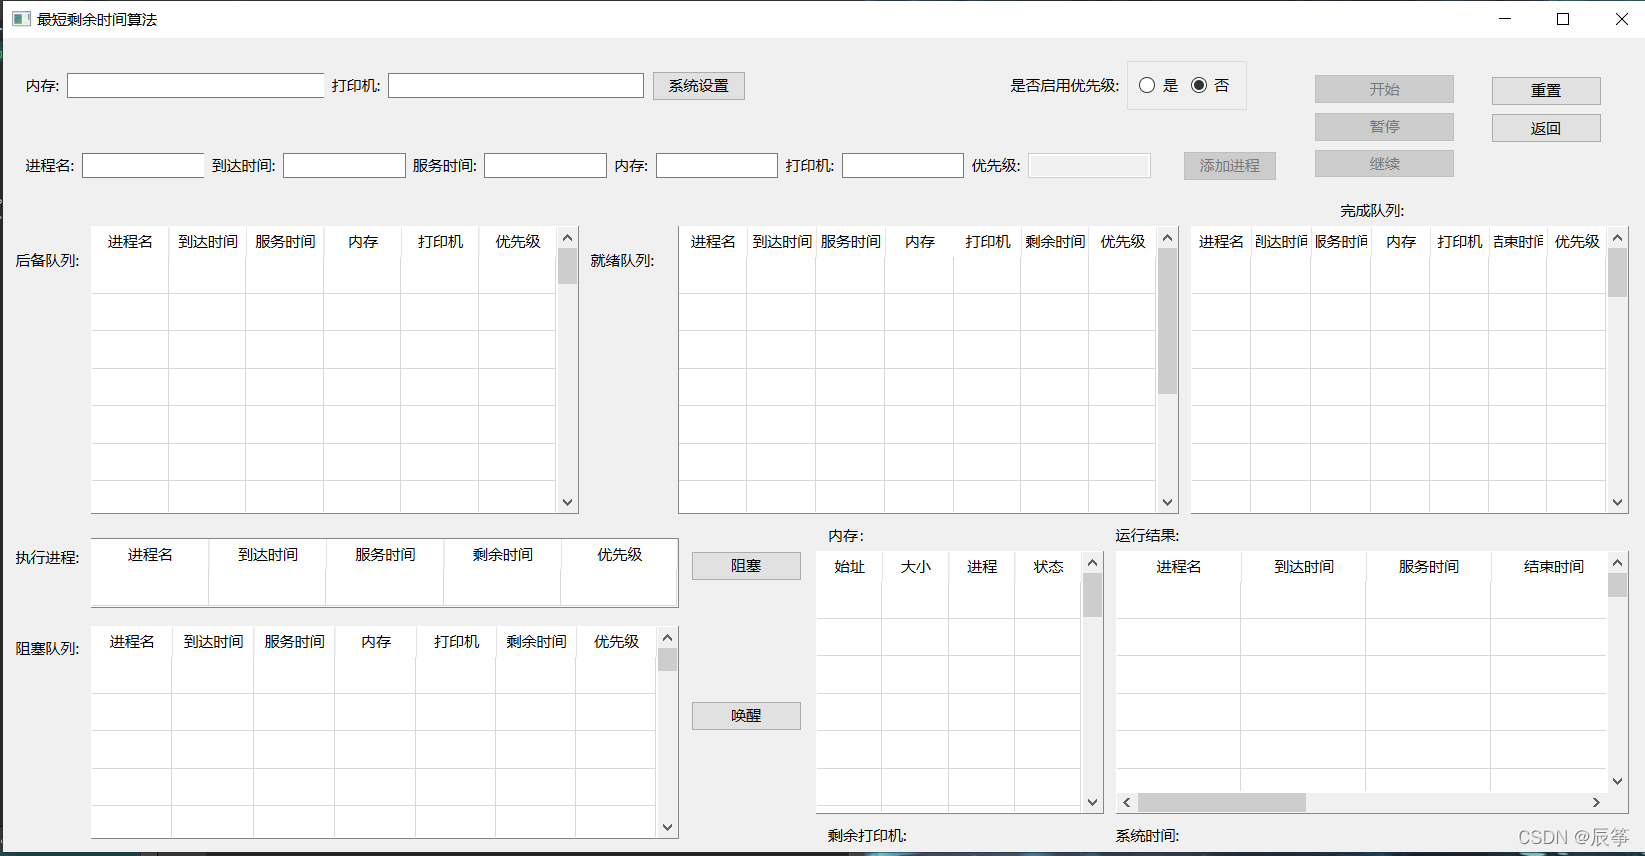This screenshot has height=856, width=1645.
Task: Focus the process 内存 input field
Action: 717,166
